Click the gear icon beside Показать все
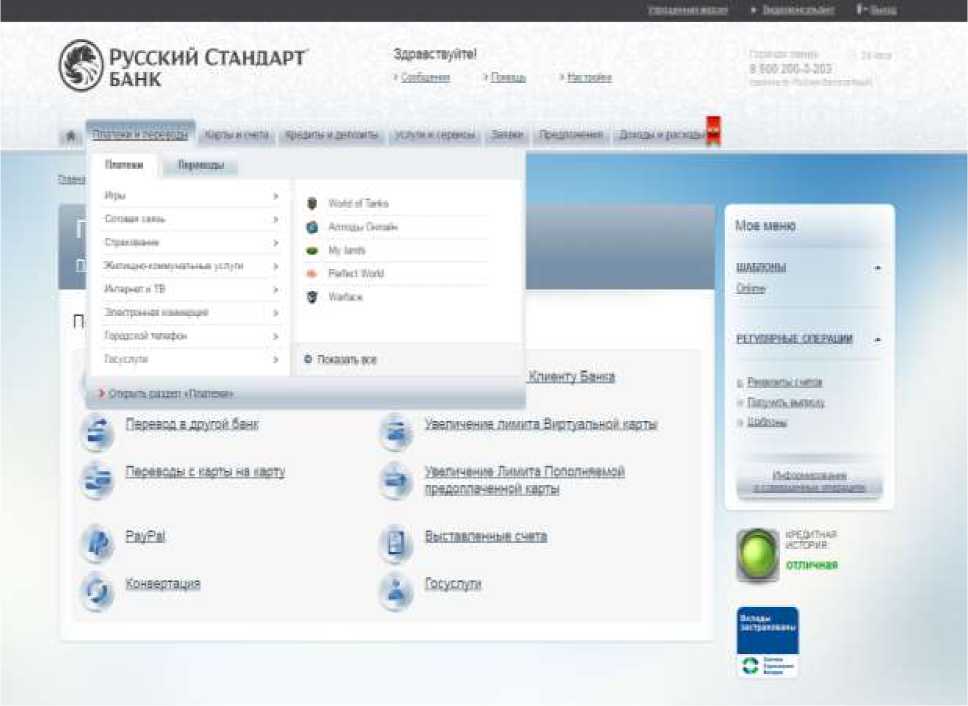The height and width of the screenshot is (706, 968). 308,359
